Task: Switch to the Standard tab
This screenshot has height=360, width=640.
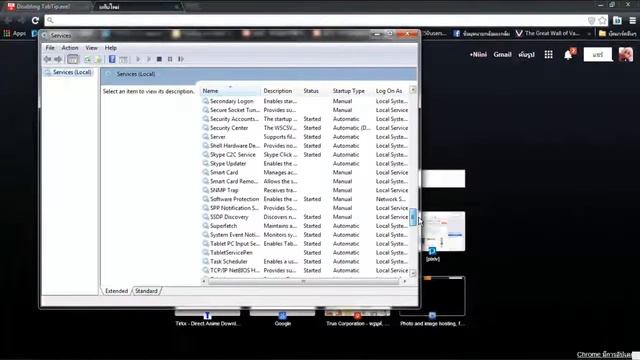Action: coord(146,291)
